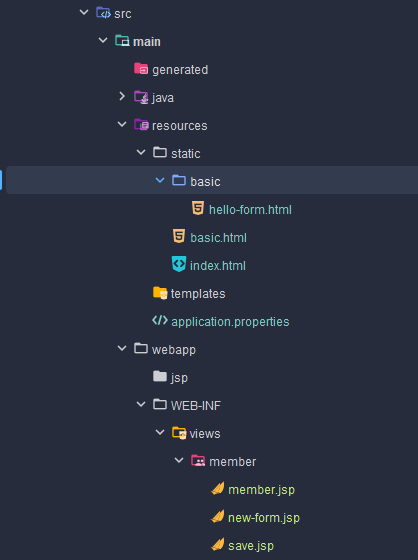Collapse the src root folder chevron

[x=84, y=12]
